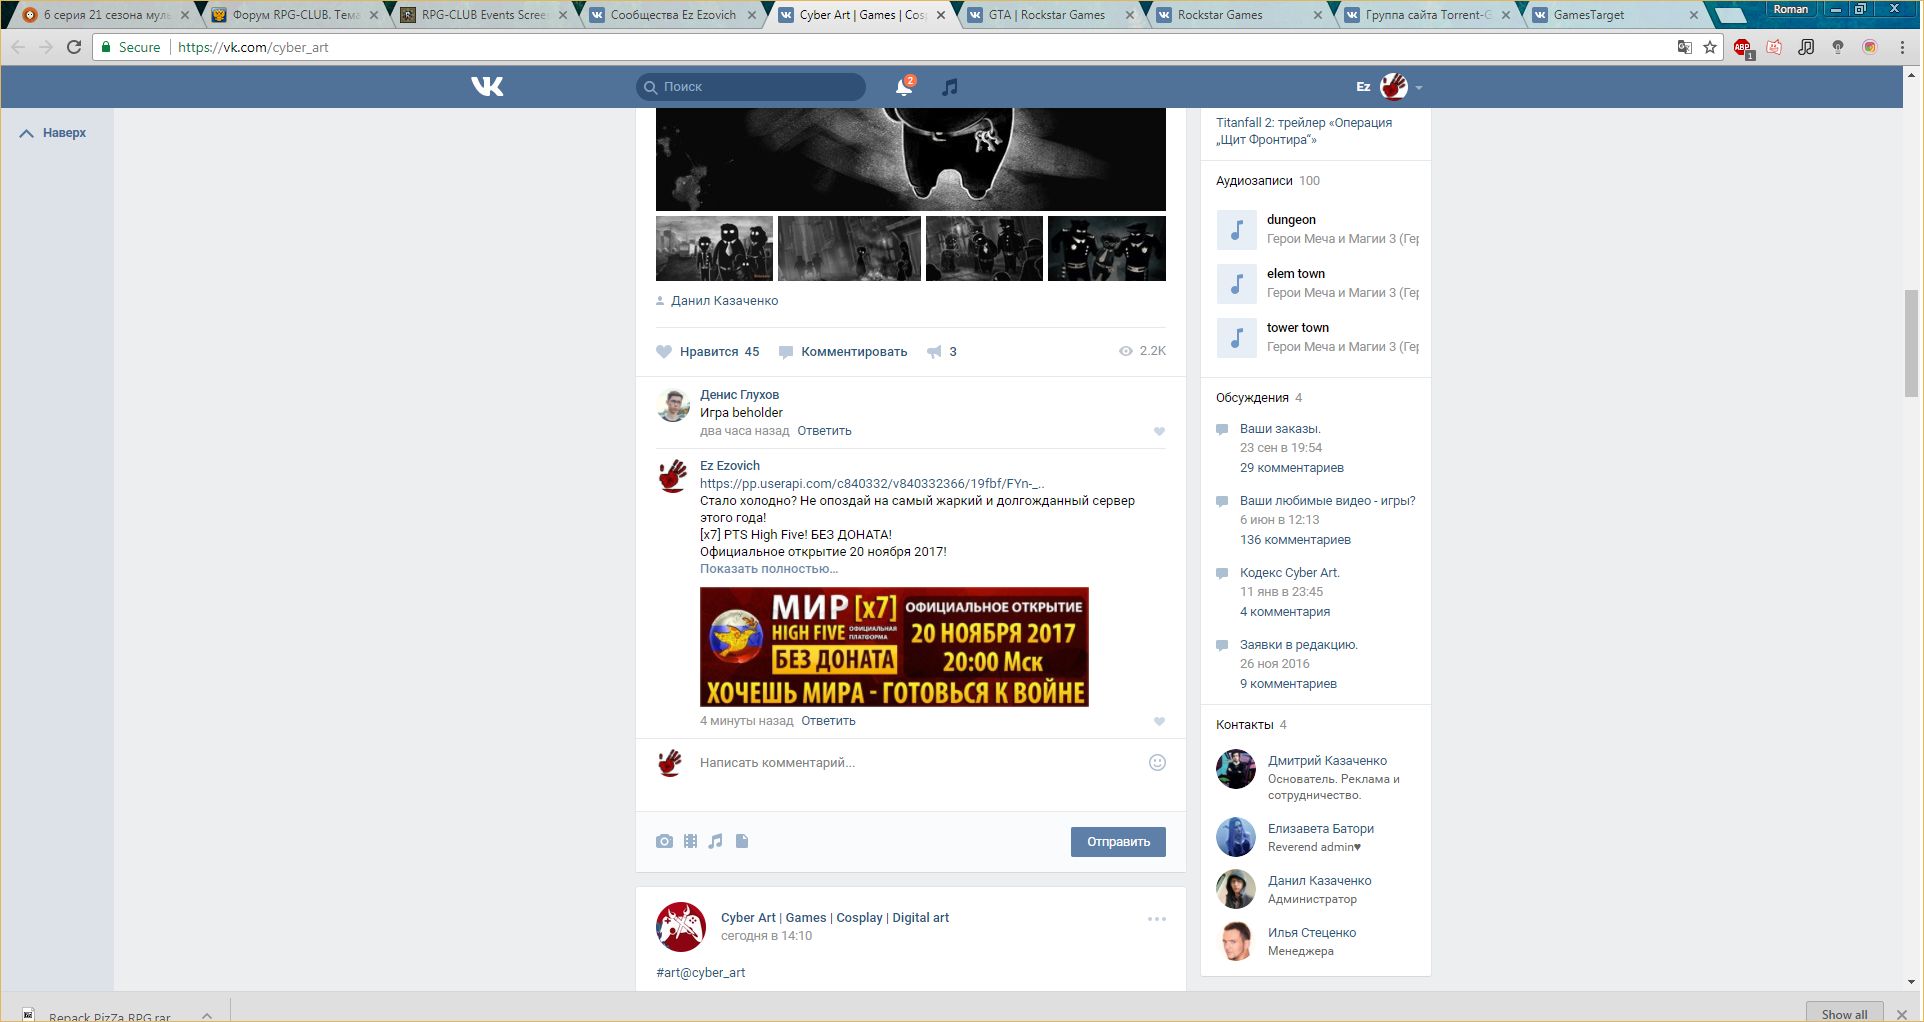Viewport: 1924px width, 1022px height.
Task: Open the Google Translate page icon
Action: [1685, 47]
